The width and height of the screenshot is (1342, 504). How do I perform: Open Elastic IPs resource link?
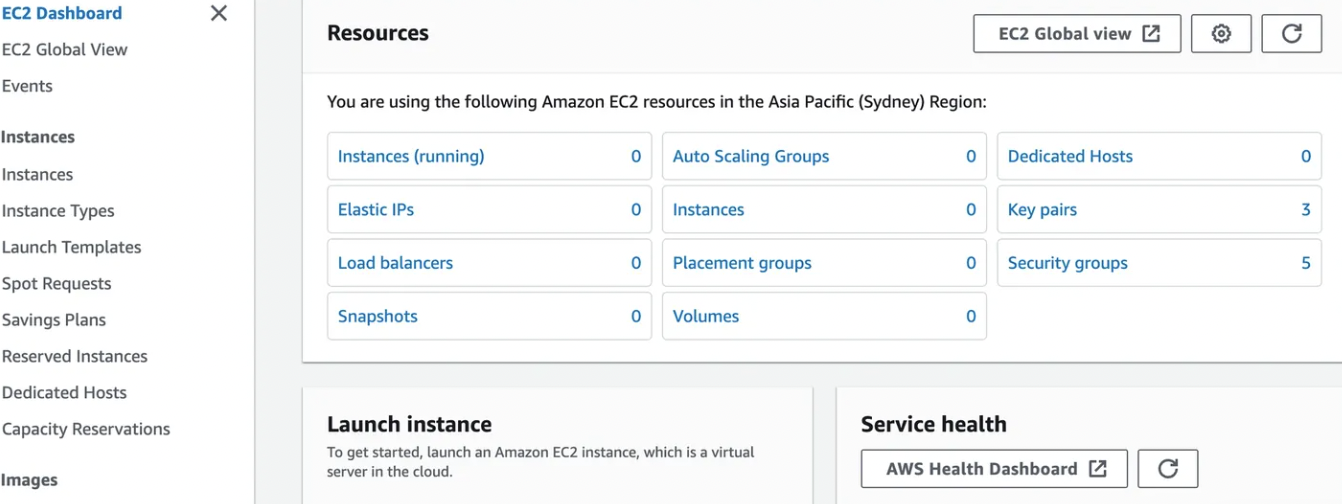click(376, 210)
